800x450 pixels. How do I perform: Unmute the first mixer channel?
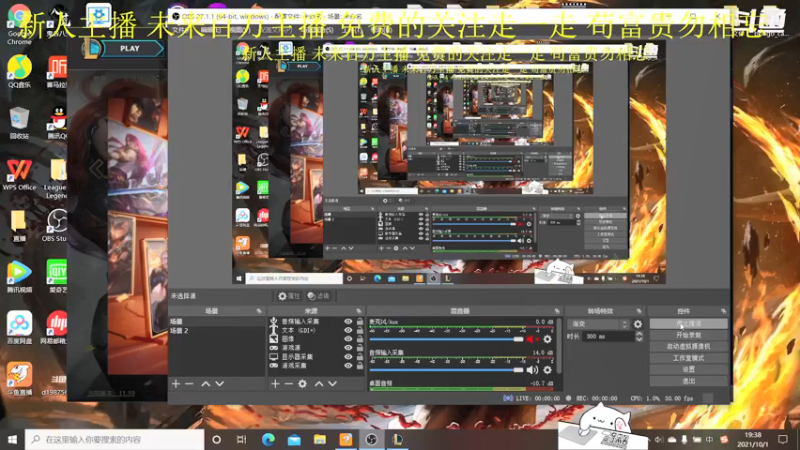click(x=532, y=339)
